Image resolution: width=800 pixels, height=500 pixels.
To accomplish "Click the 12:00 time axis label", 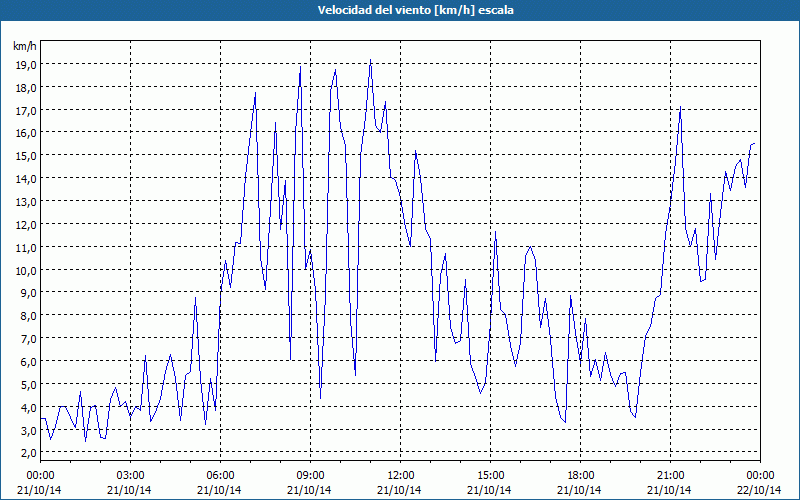I will (x=401, y=476).
